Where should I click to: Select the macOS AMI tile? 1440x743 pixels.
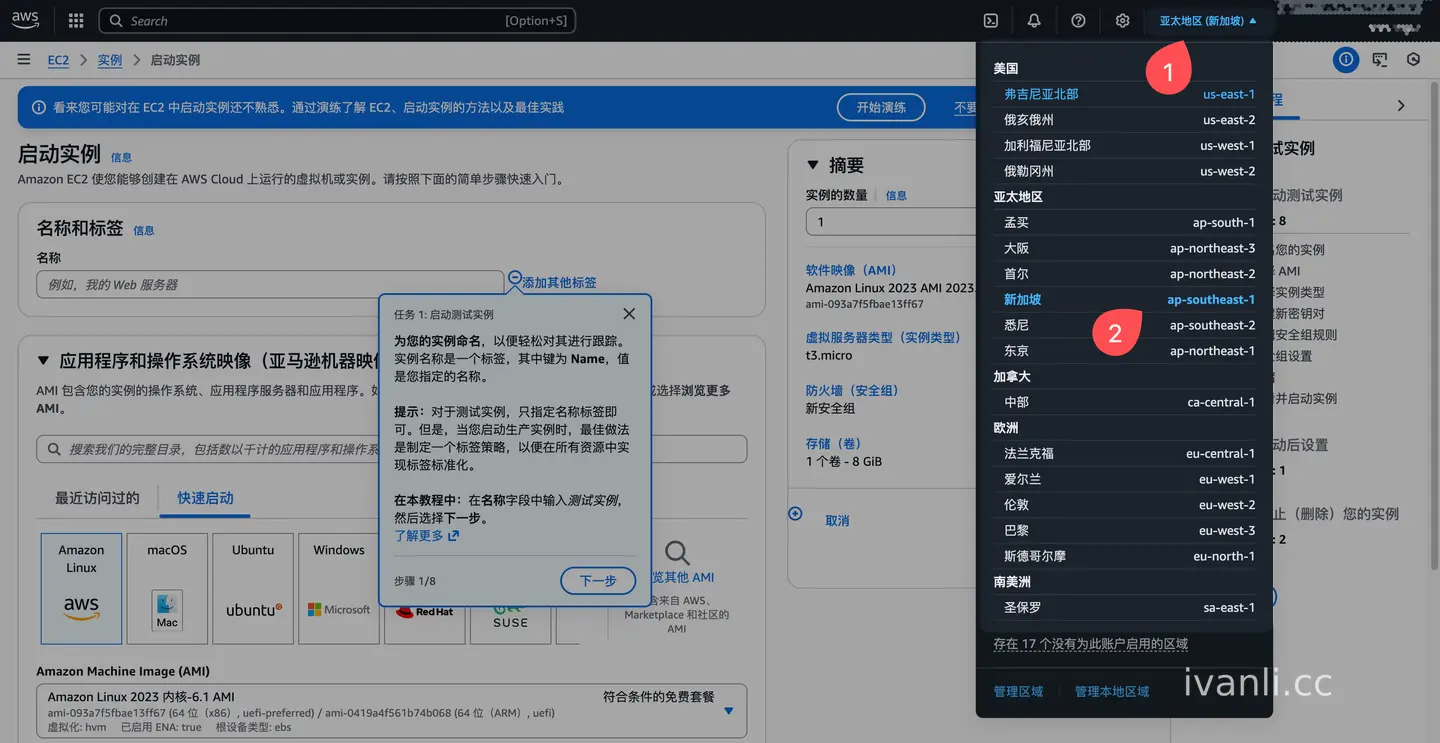[167, 588]
